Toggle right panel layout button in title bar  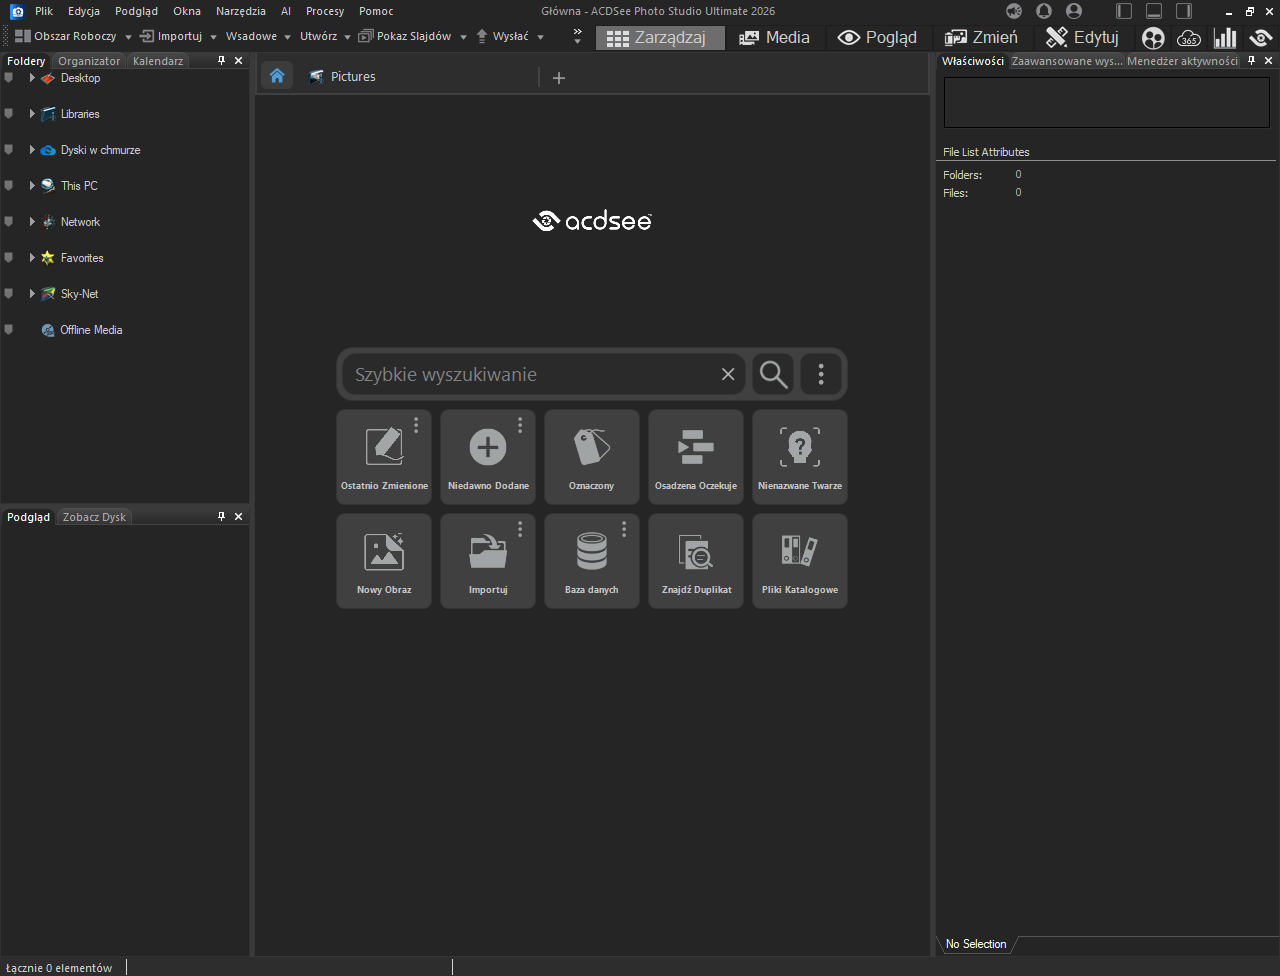point(1184,11)
